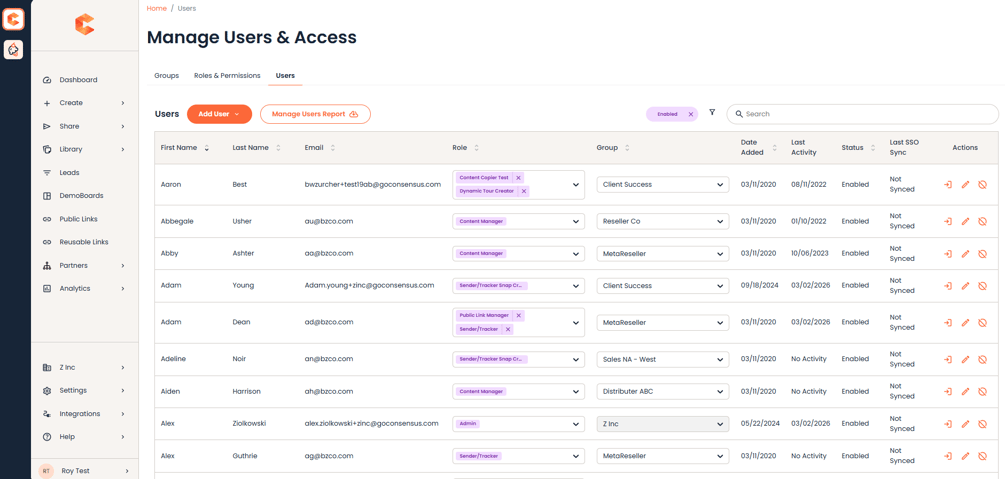This screenshot has height=479, width=1005.
Task: Switch to Roles & Permissions tab
Action: 227,76
